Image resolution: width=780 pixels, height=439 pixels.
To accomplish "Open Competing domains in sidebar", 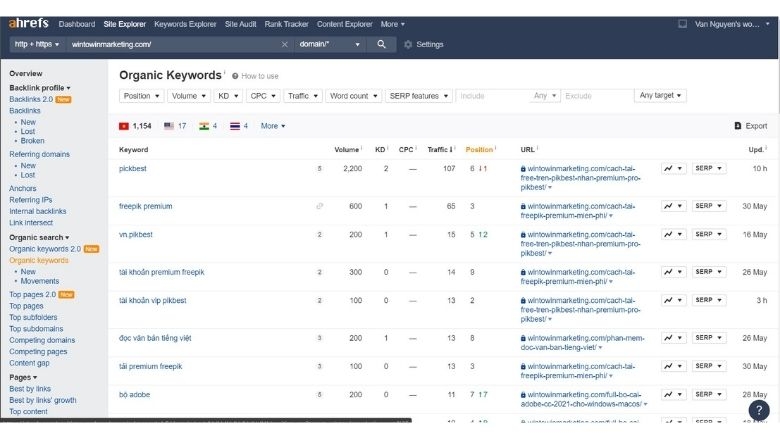I will (x=42, y=340).
